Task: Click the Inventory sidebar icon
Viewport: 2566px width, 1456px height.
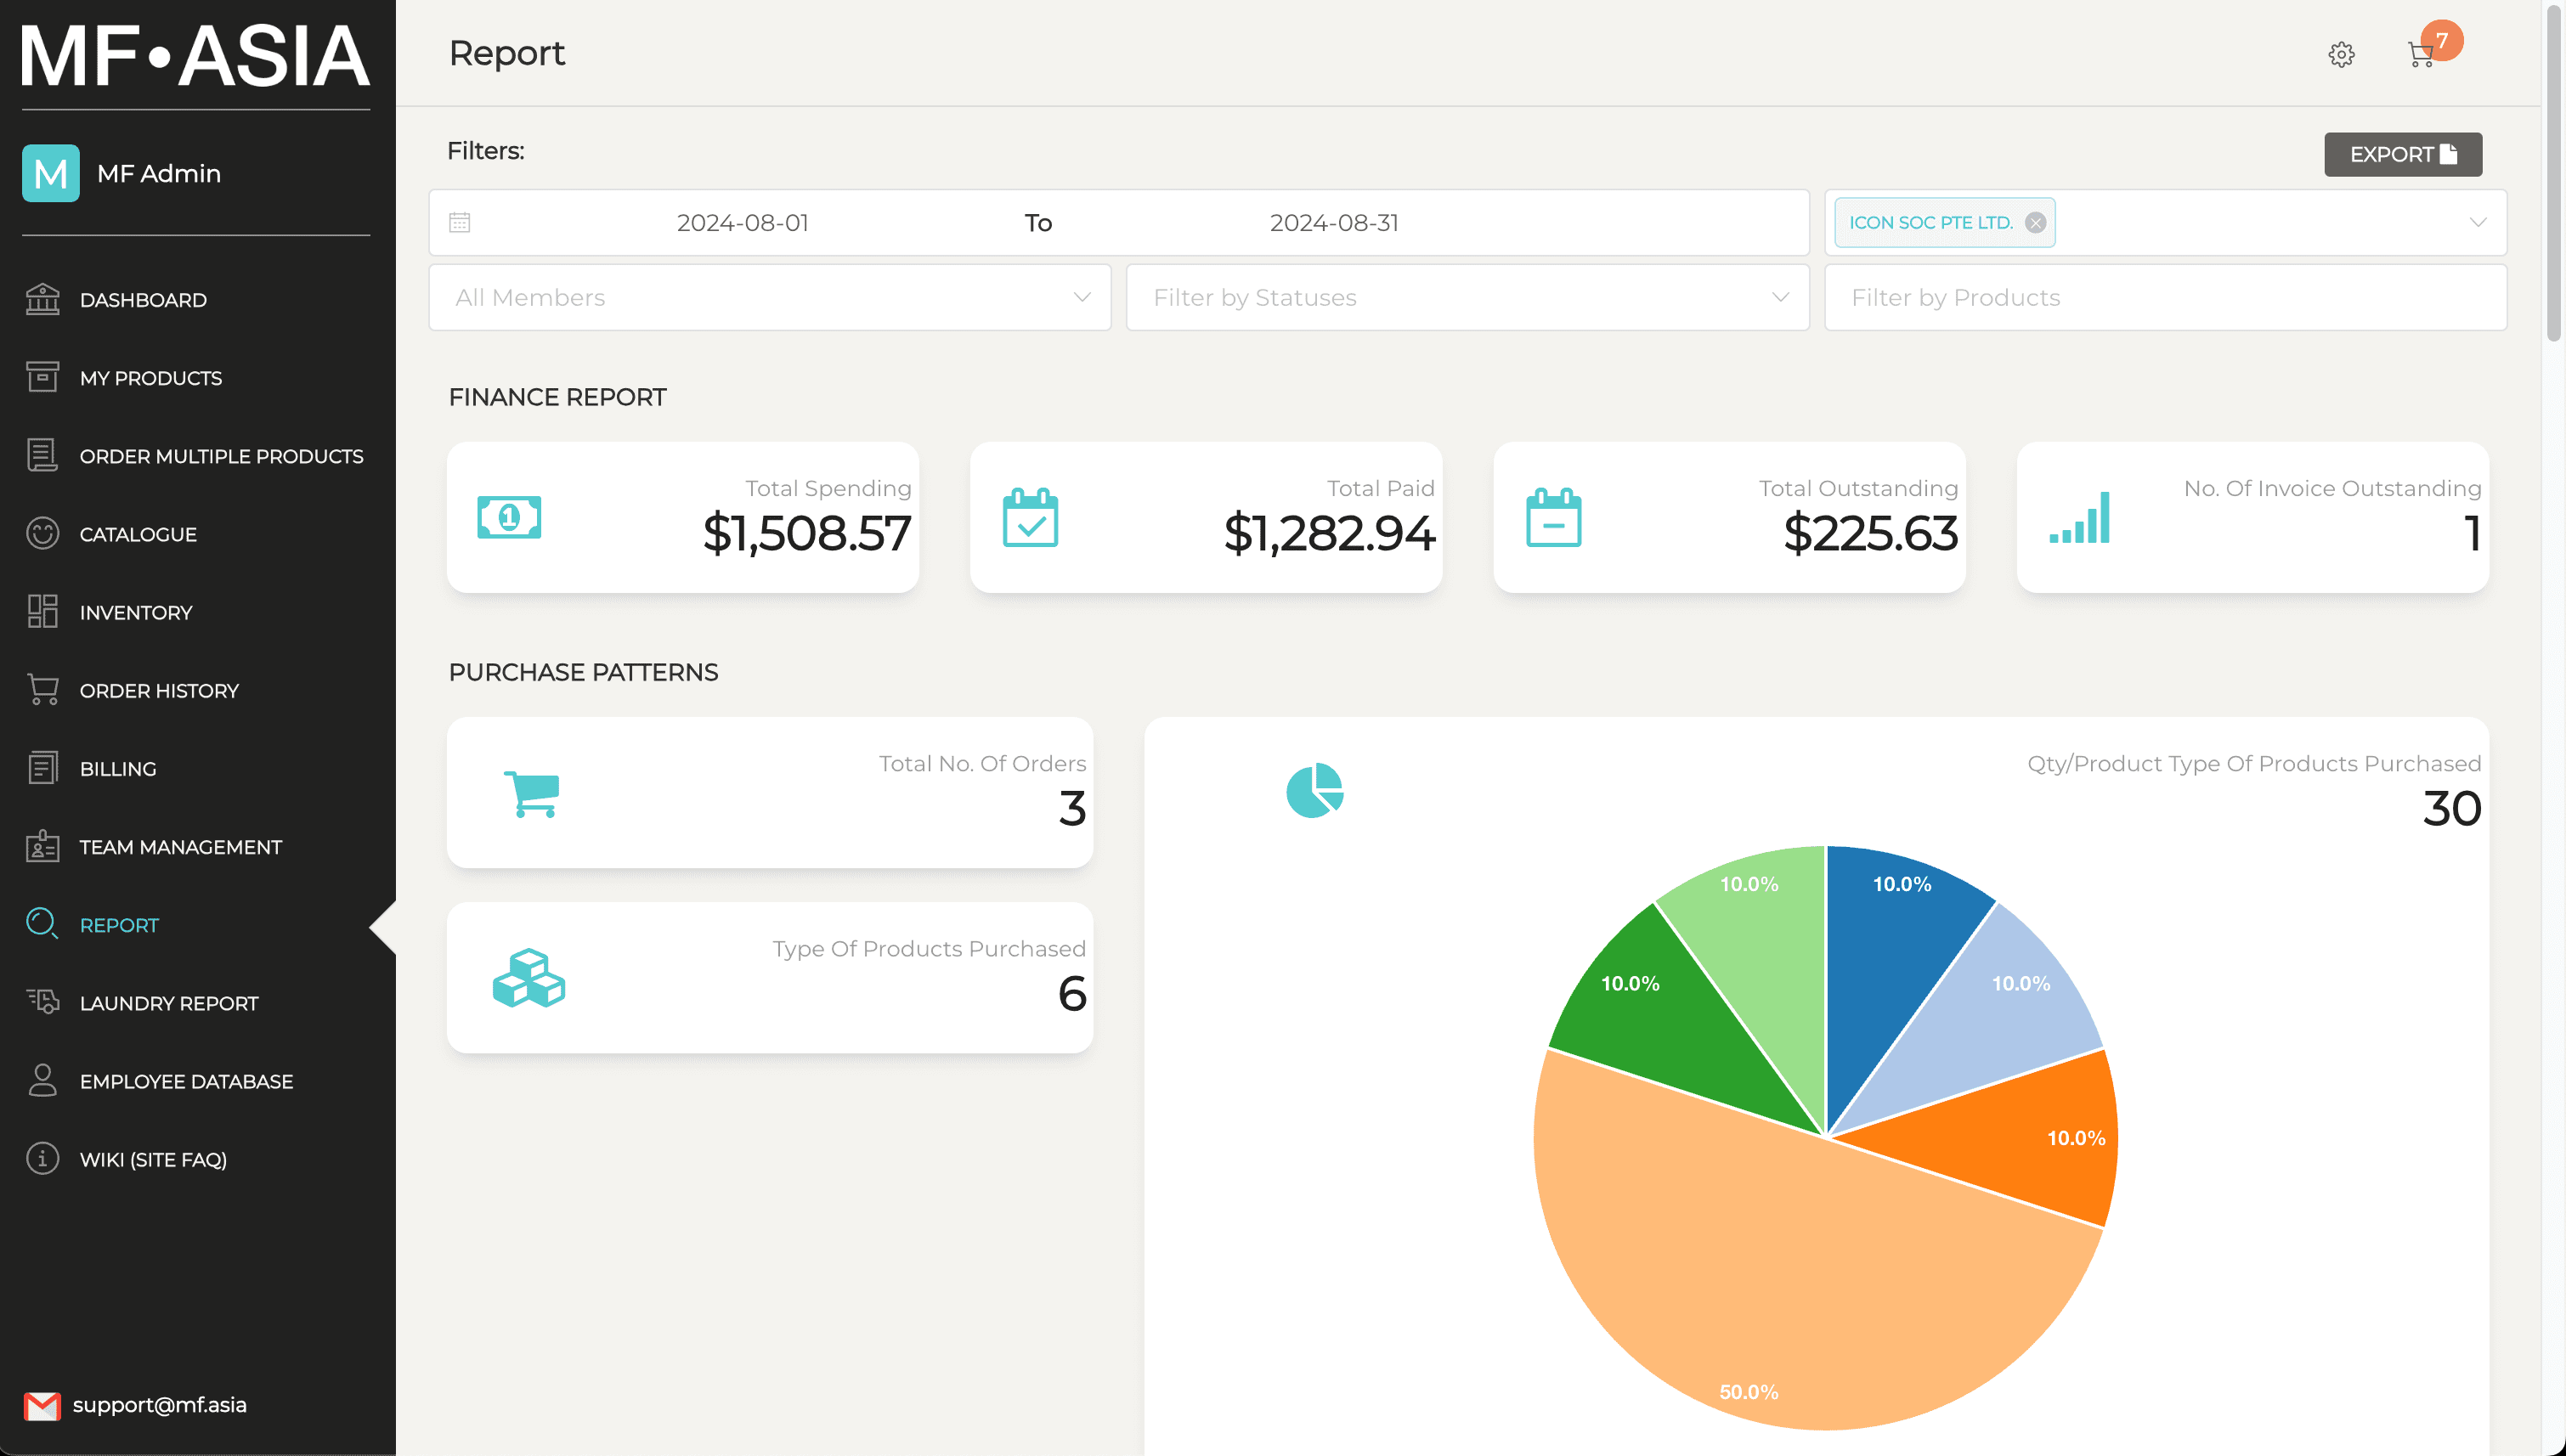Action: click(x=42, y=610)
